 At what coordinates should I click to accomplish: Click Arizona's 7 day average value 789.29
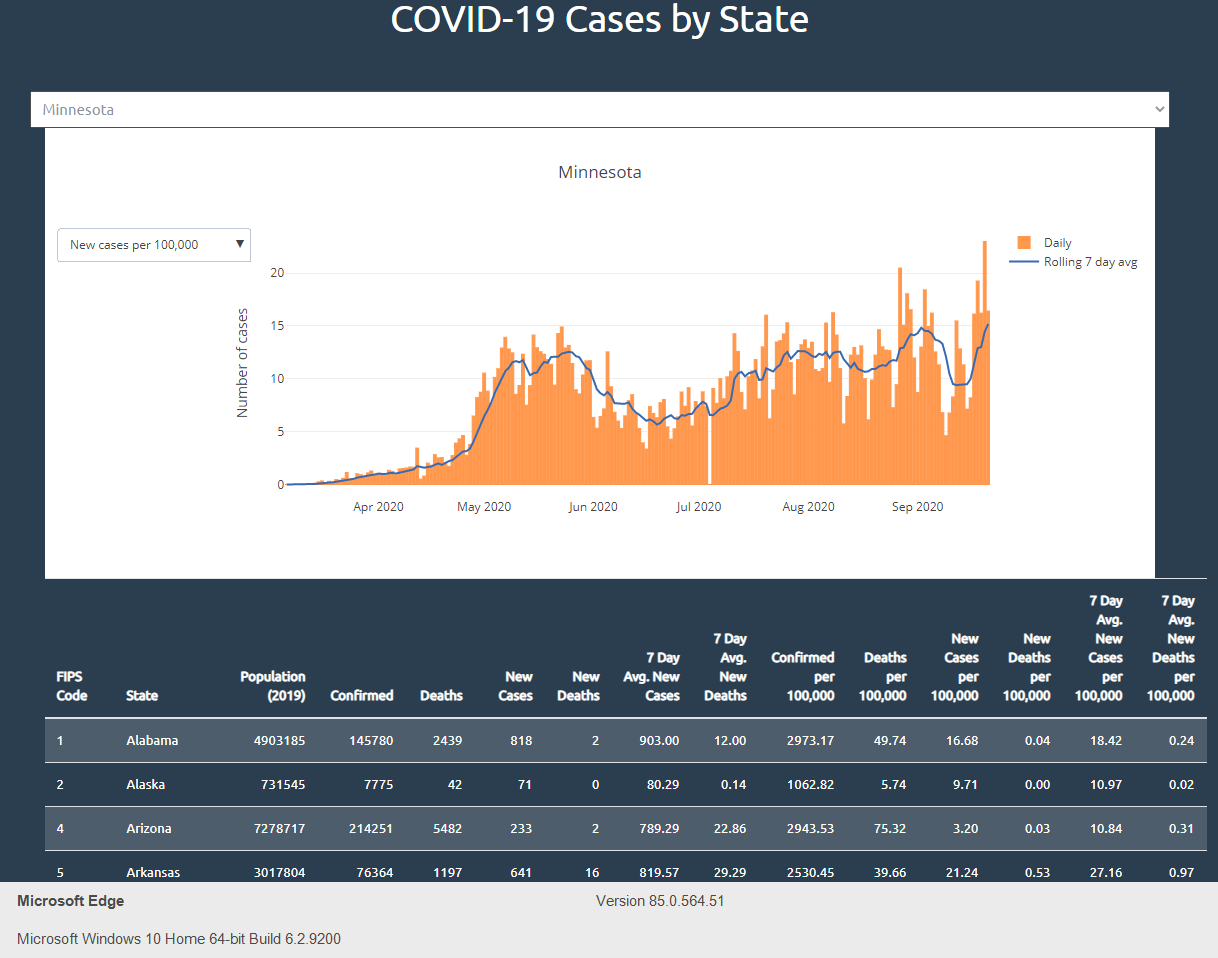click(x=659, y=829)
